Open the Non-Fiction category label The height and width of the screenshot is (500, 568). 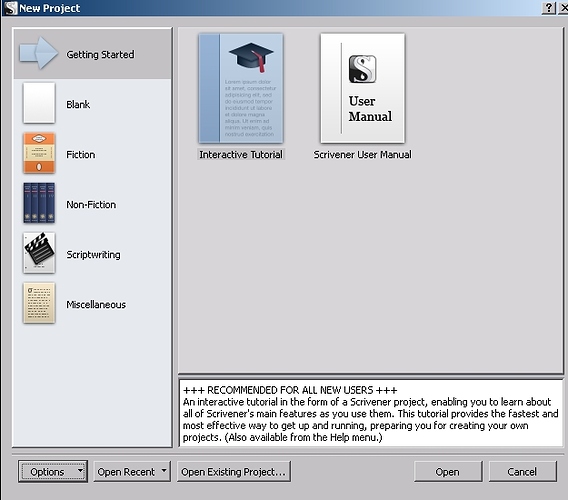click(91, 205)
